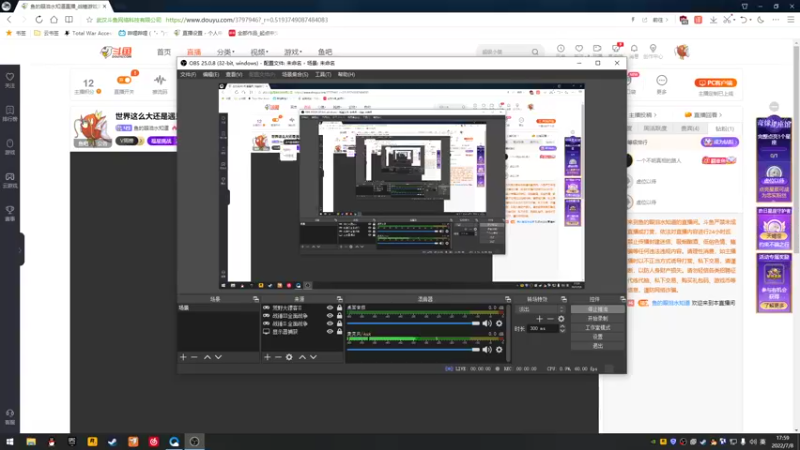This screenshot has width=800, height=450.
Task: Pop out the 混音器 dock panel
Action: click(x=508, y=299)
